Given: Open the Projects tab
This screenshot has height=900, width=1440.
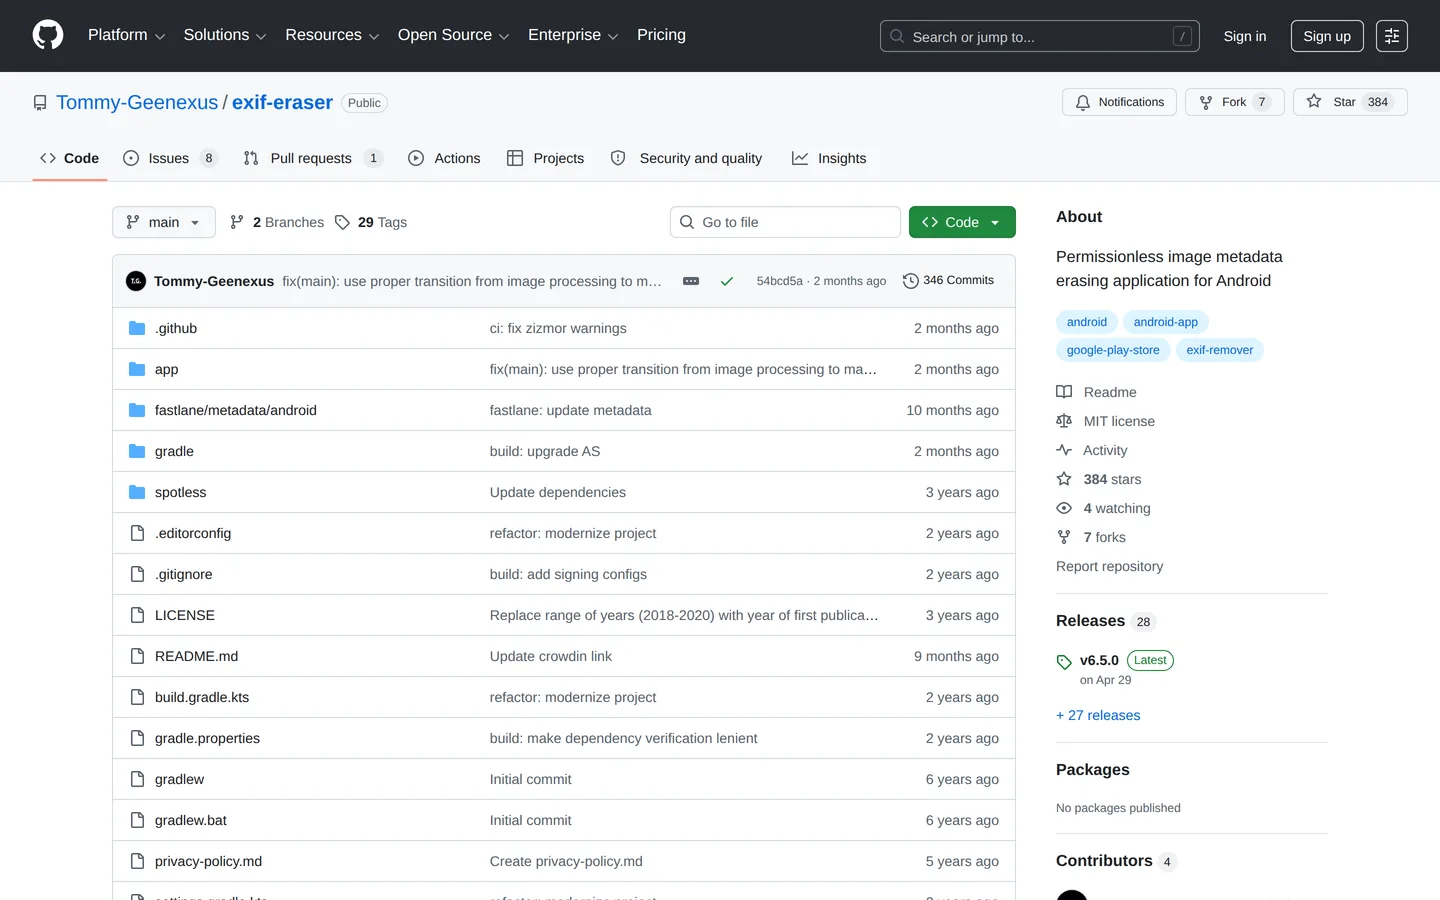Looking at the screenshot, I should point(546,158).
